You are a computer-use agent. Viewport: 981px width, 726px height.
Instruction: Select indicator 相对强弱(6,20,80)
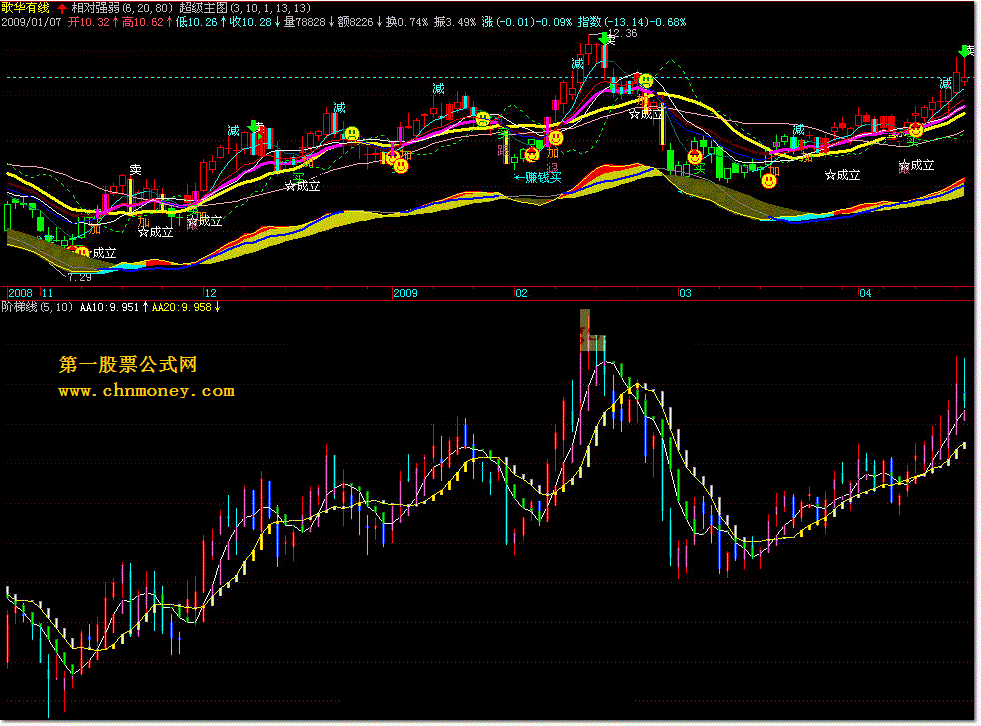tap(122, 8)
